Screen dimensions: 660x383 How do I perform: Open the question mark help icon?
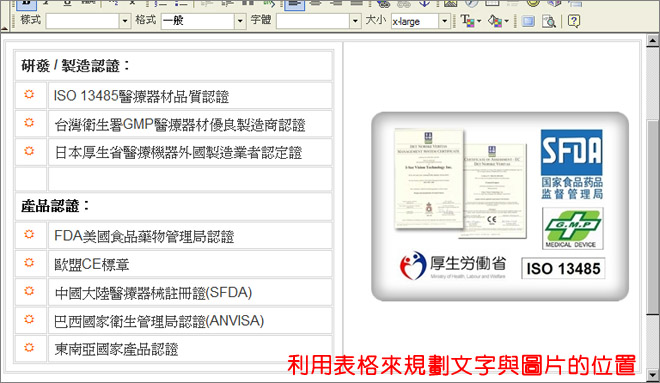[x=574, y=20]
